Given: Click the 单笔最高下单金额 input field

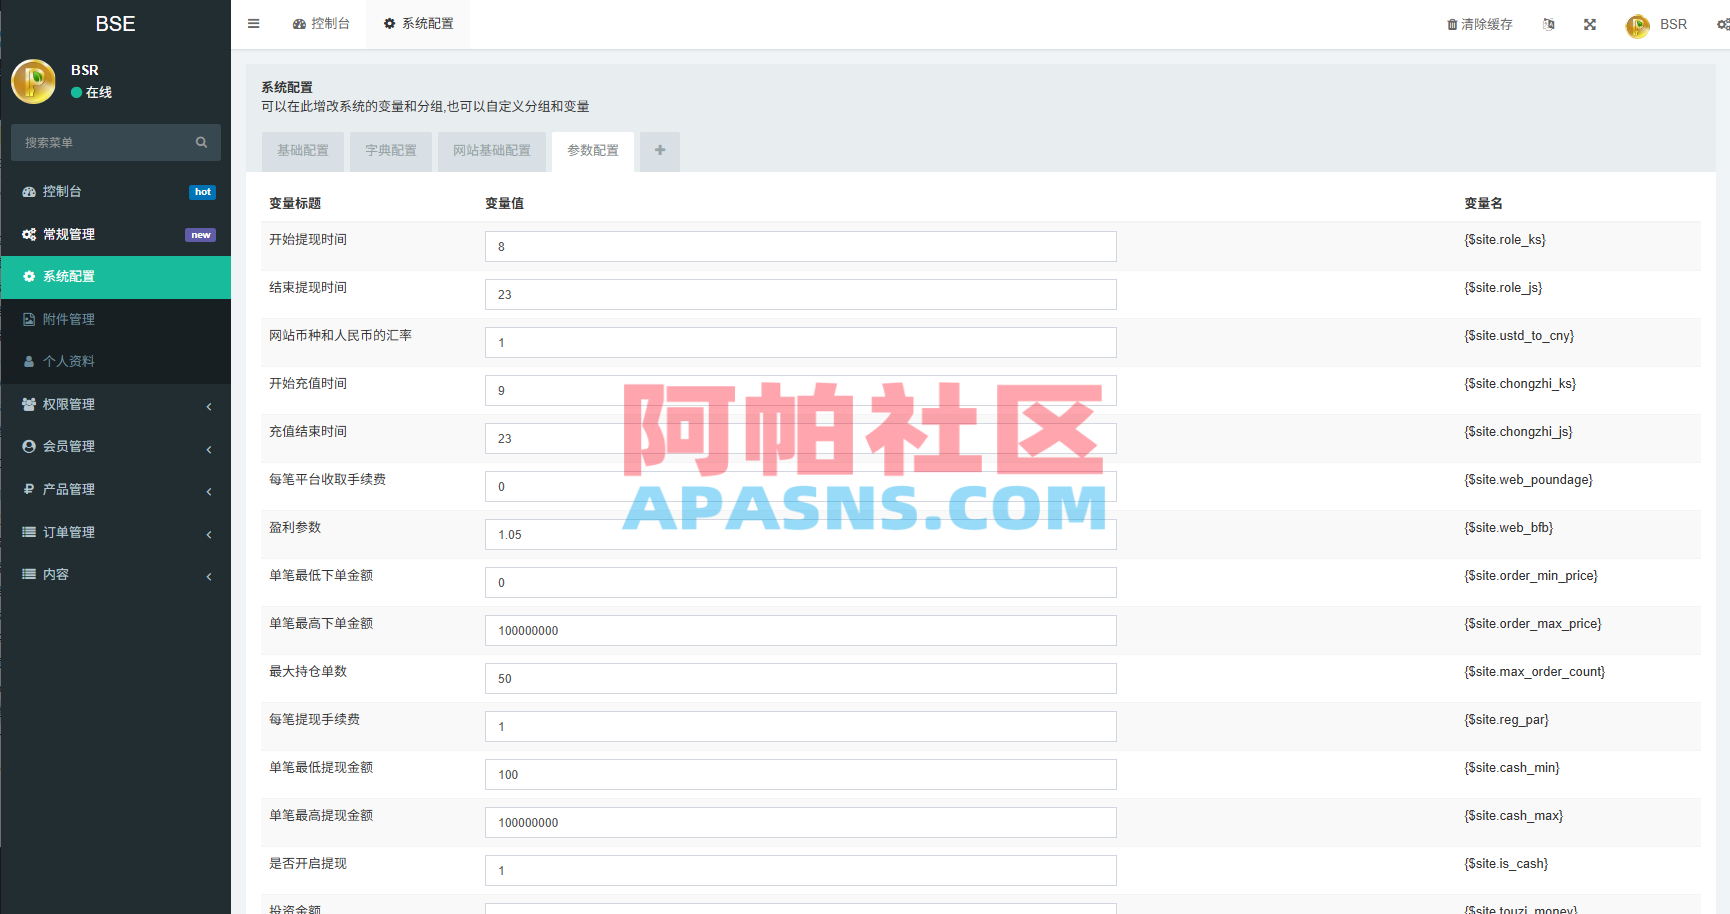Looking at the screenshot, I should click(801, 631).
